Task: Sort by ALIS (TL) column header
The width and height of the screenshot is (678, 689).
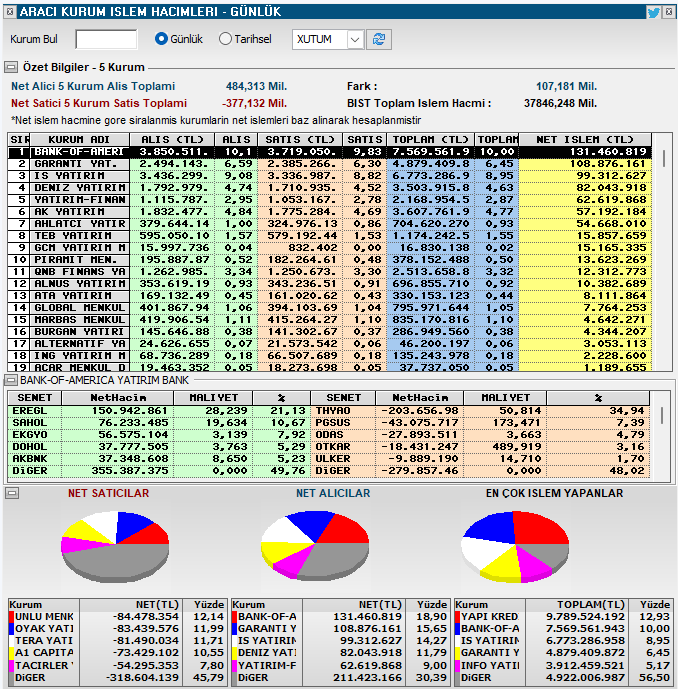Action: (x=172, y=139)
